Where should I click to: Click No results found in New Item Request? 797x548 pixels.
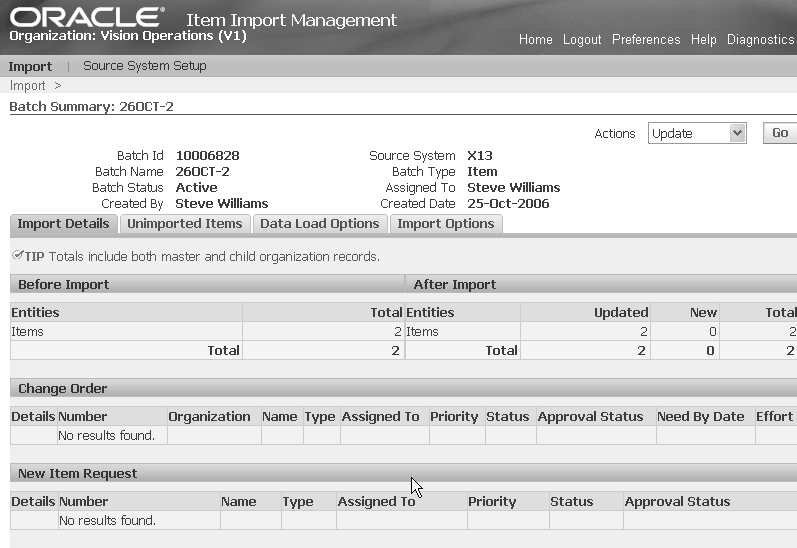[107, 521]
